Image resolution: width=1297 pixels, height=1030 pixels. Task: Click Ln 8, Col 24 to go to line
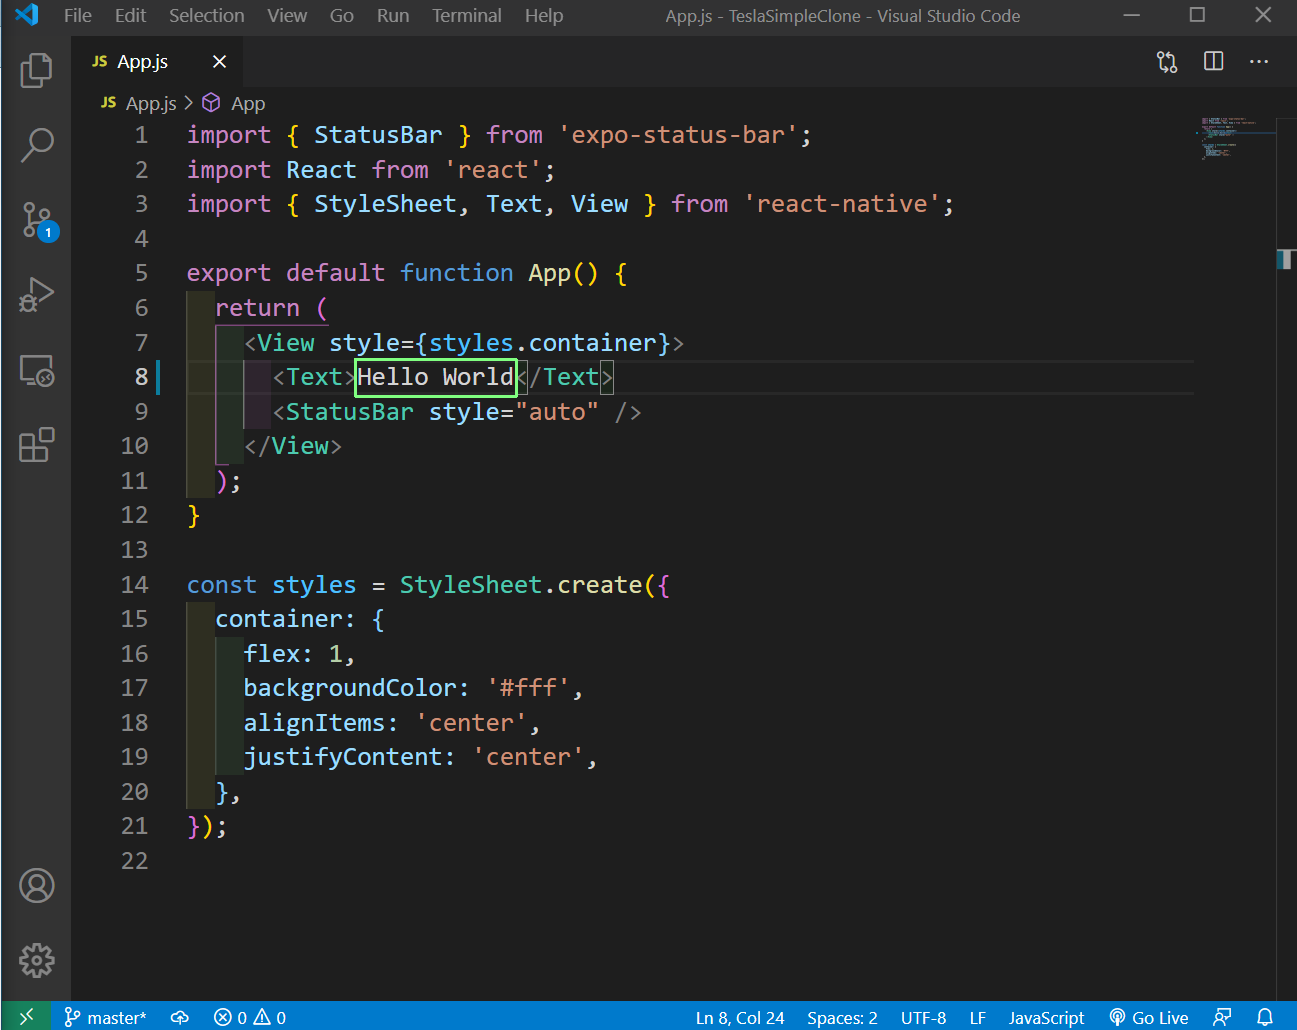coord(740,1017)
